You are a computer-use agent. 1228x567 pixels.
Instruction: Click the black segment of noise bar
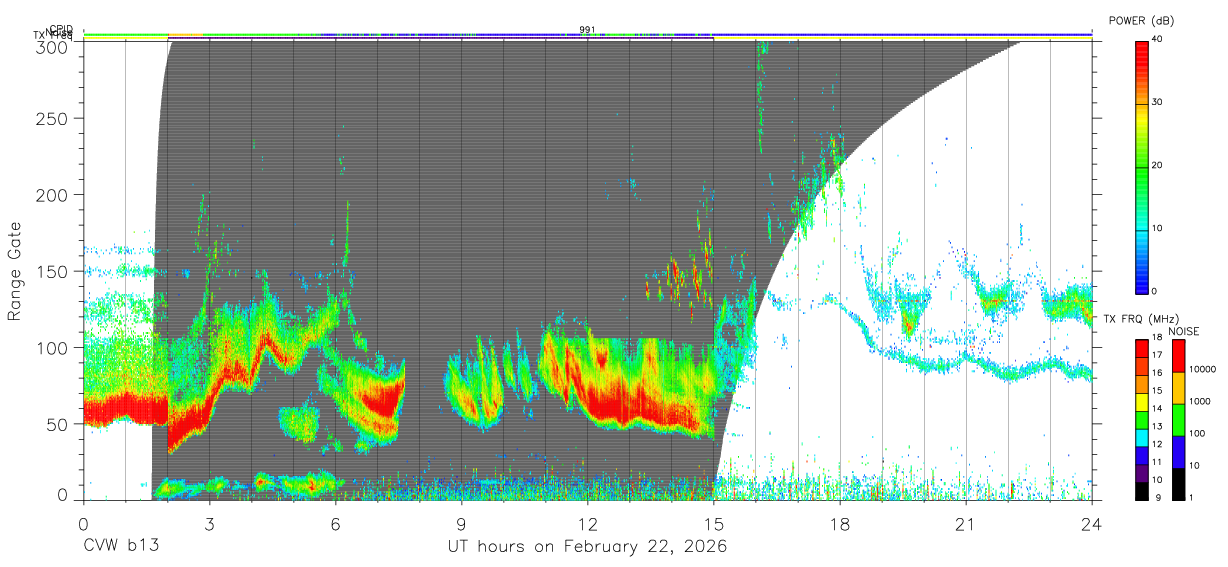[x=1178, y=482]
